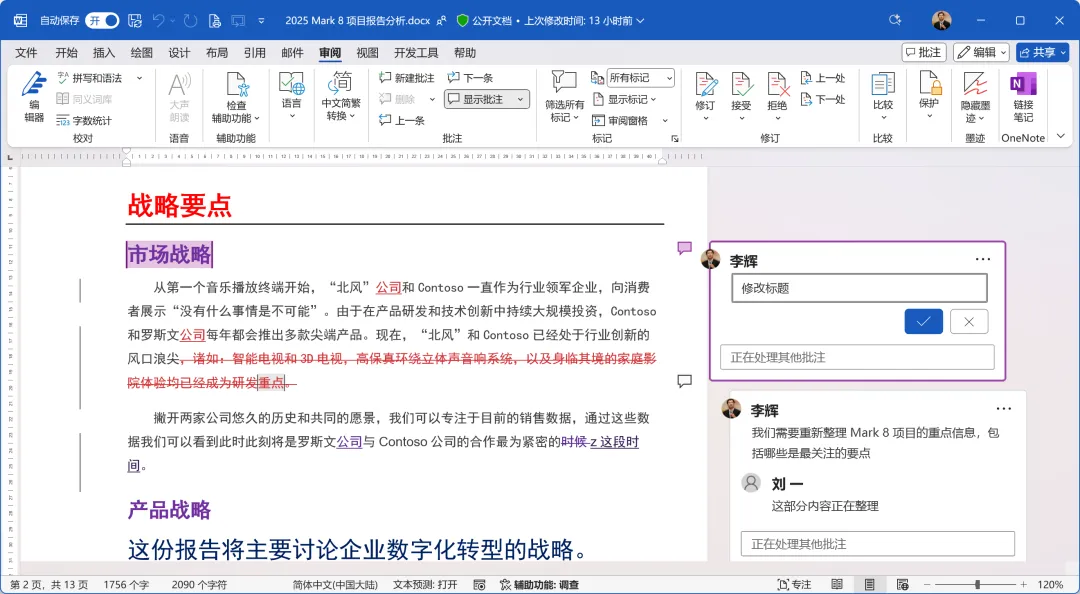
Task: Collapse the ribbon with the chevron
Action: (x=1061, y=137)
